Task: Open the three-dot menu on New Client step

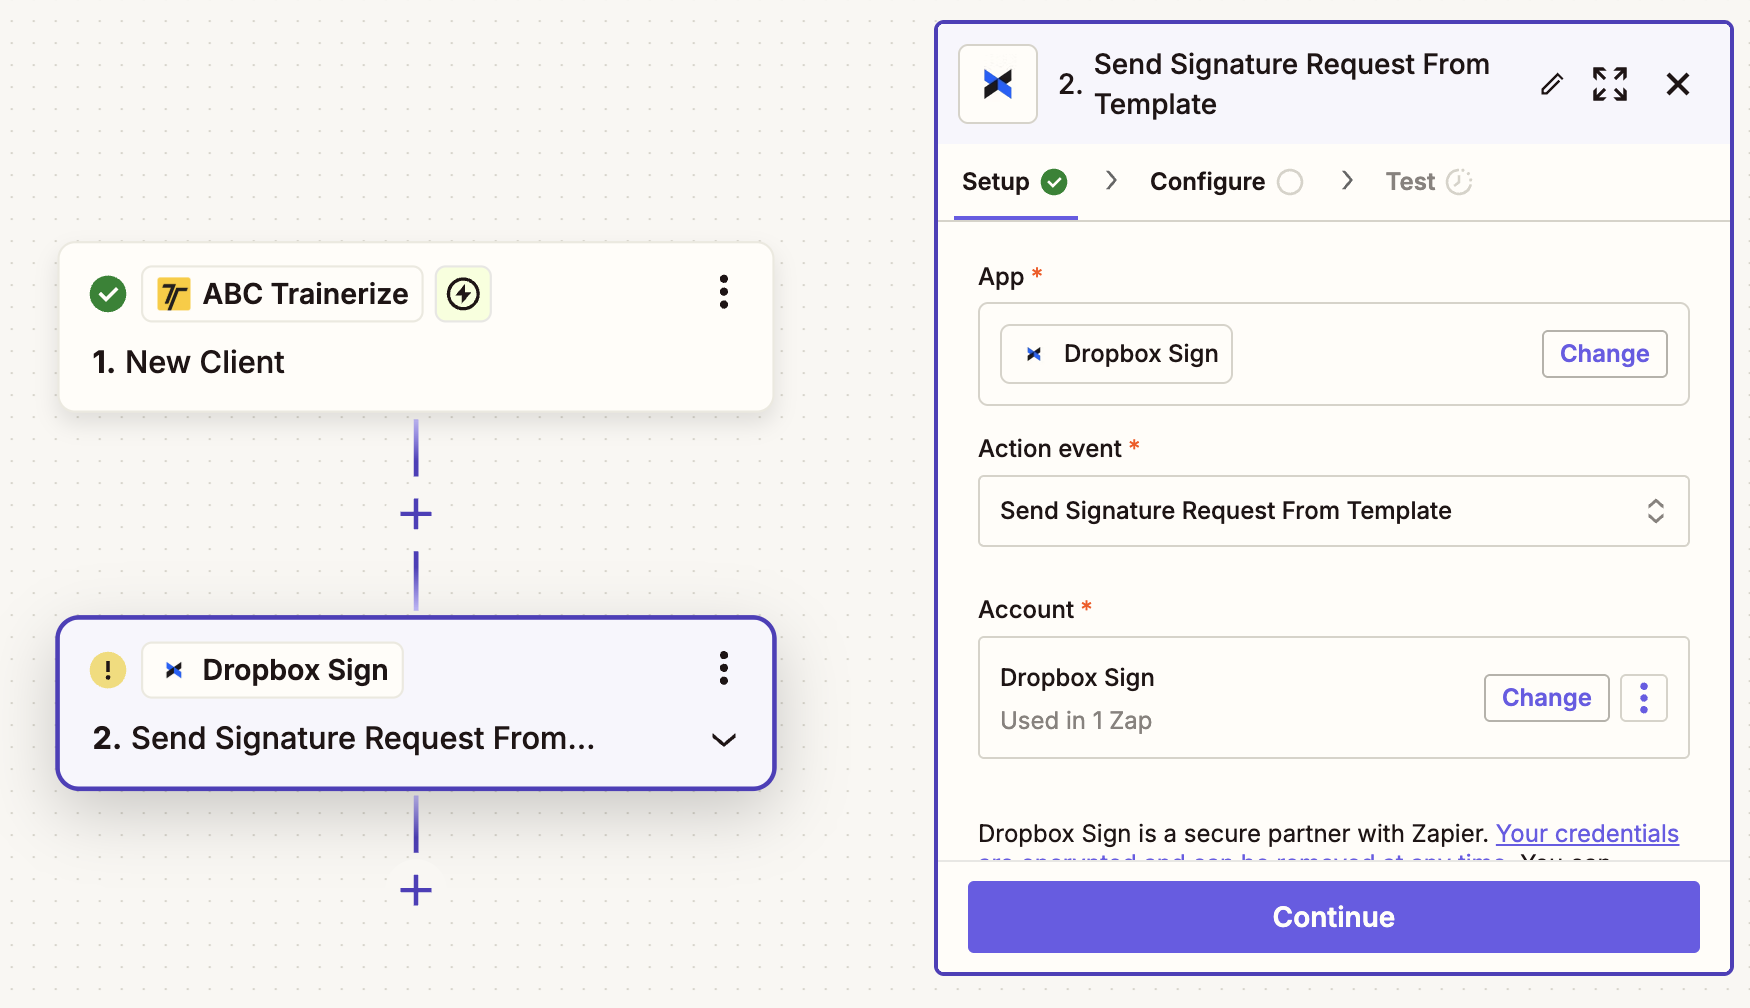Action: pos(724,292)
